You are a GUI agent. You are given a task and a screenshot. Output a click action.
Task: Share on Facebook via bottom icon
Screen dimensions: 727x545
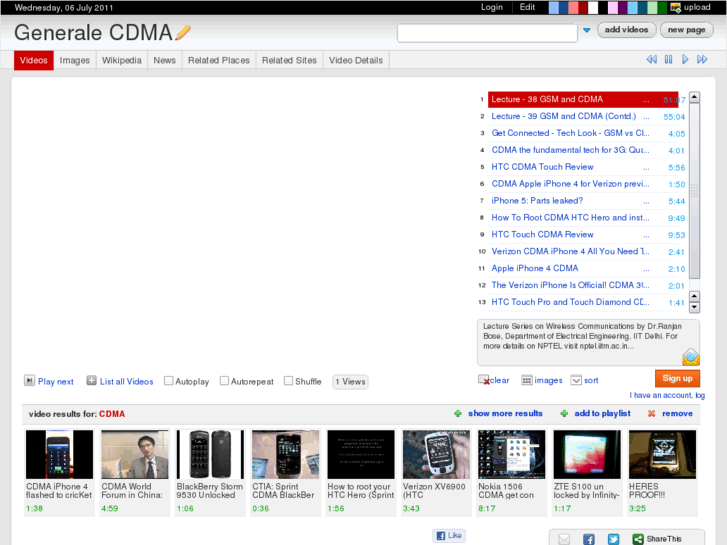coord(588,539)
